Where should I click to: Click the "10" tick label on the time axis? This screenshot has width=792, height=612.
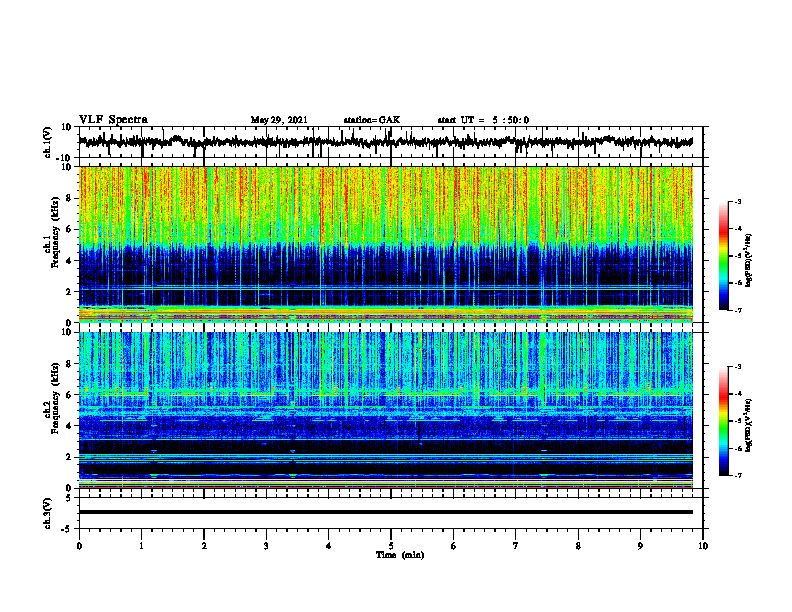[x=703, y=546]
